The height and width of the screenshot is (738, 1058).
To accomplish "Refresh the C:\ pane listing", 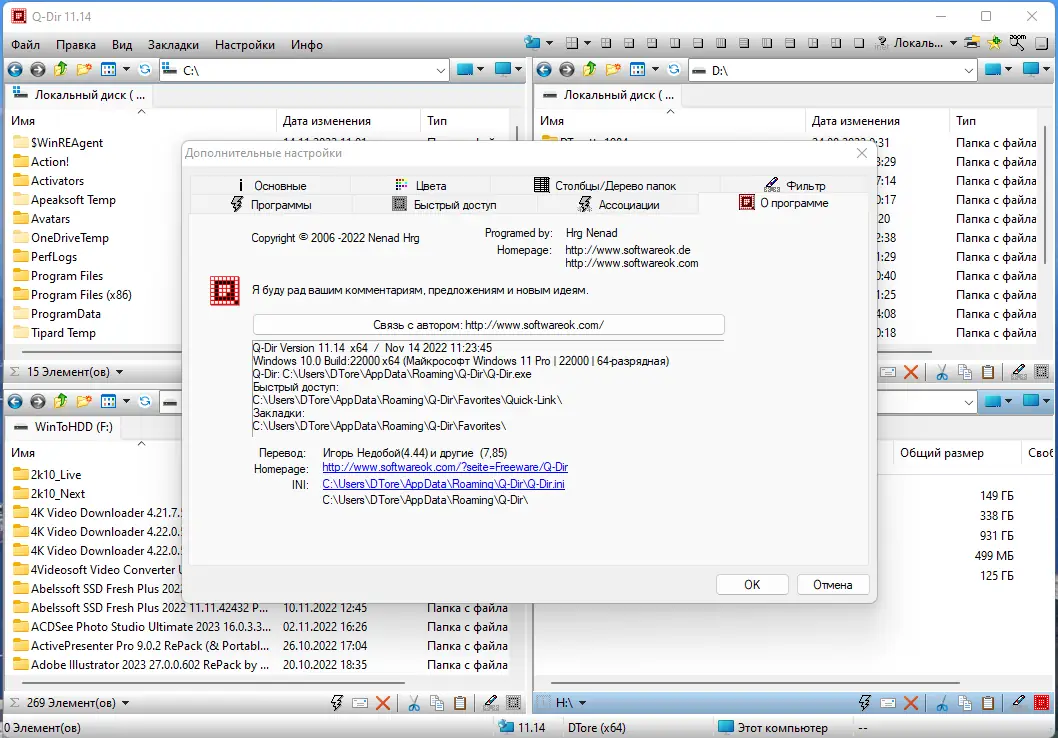I will [x=145, y=69].
